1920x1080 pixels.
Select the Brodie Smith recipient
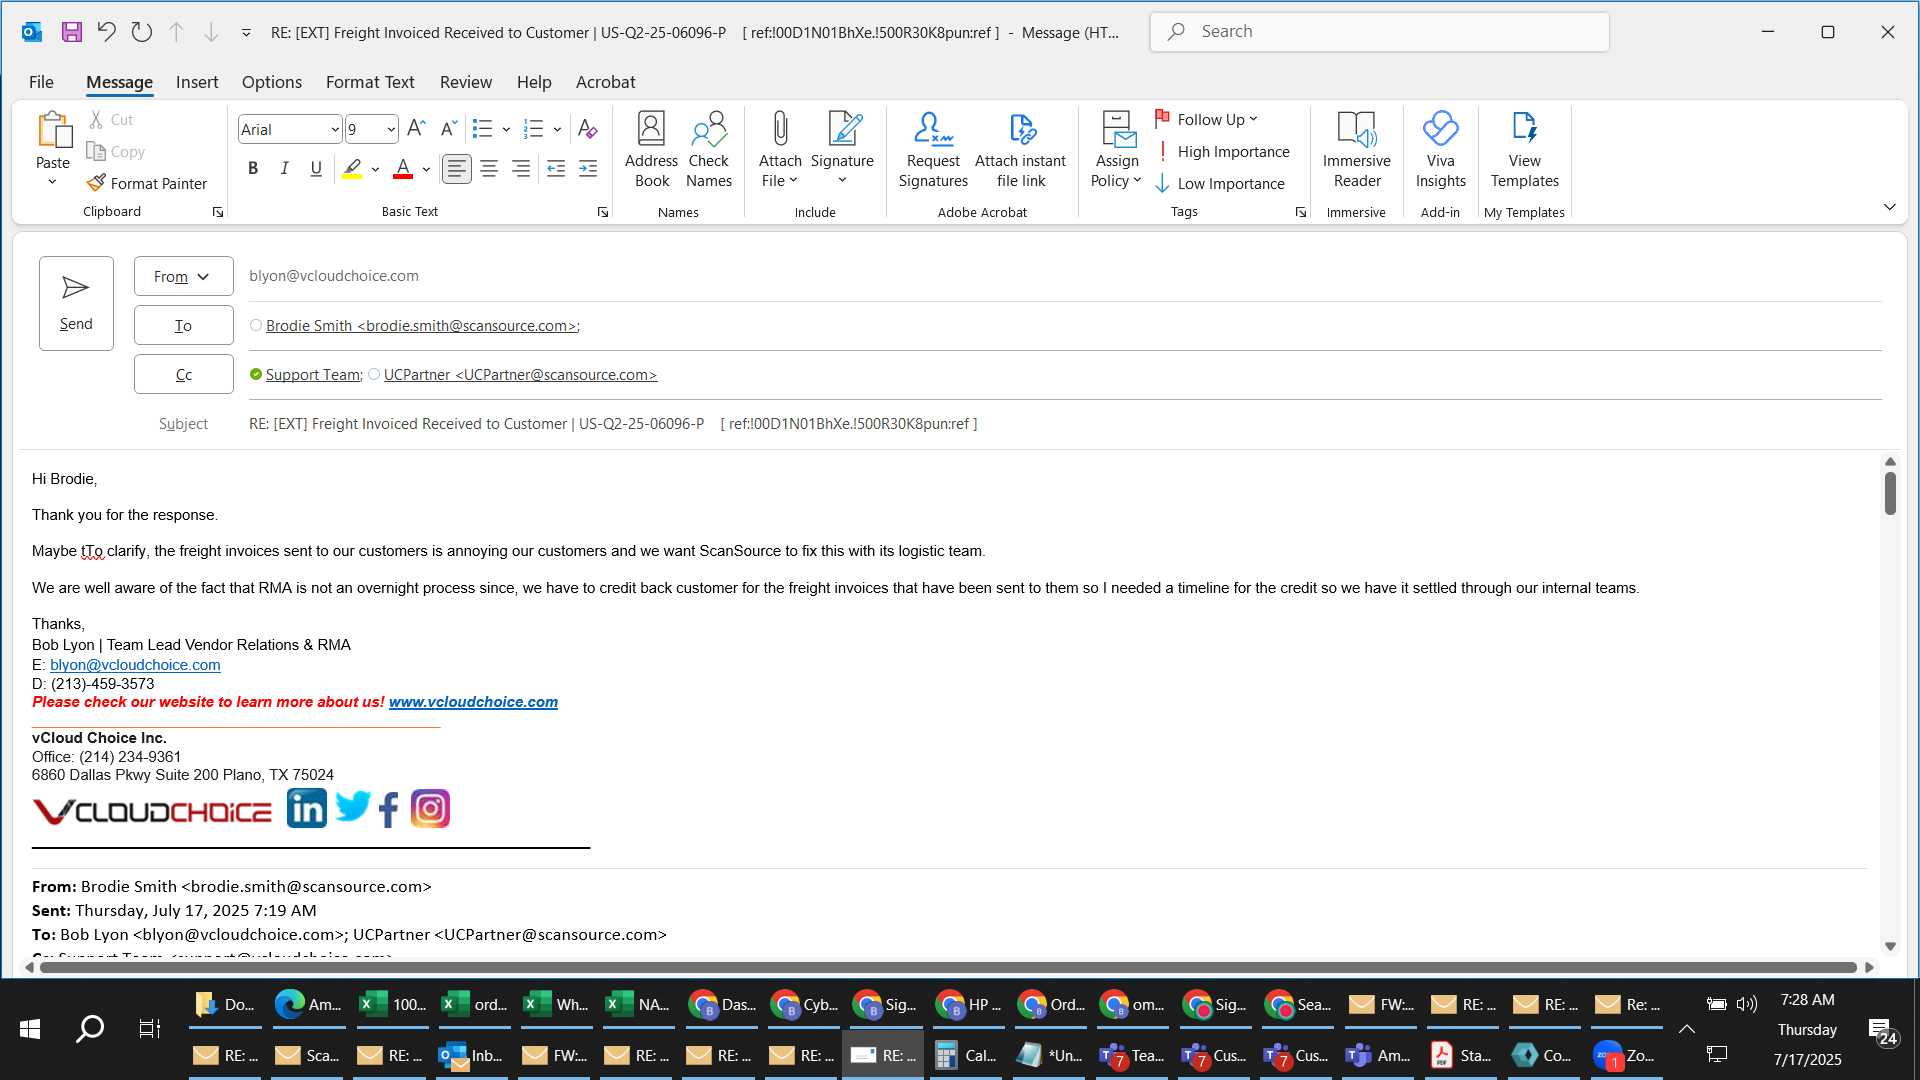click(x=421, y=326)
